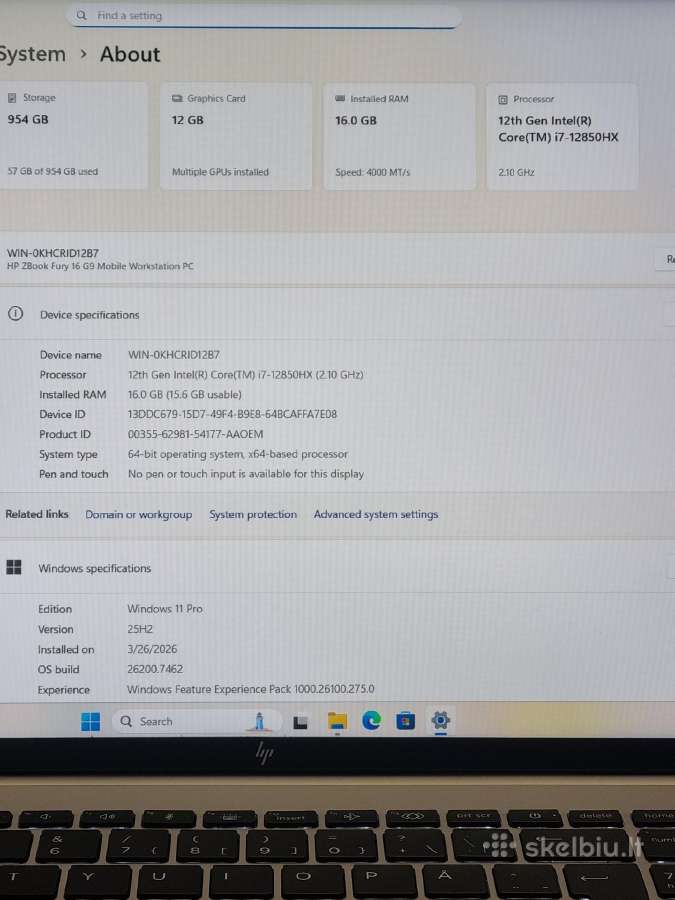
Task: Click the 64-bit operating system value
Action: point(238,454)
